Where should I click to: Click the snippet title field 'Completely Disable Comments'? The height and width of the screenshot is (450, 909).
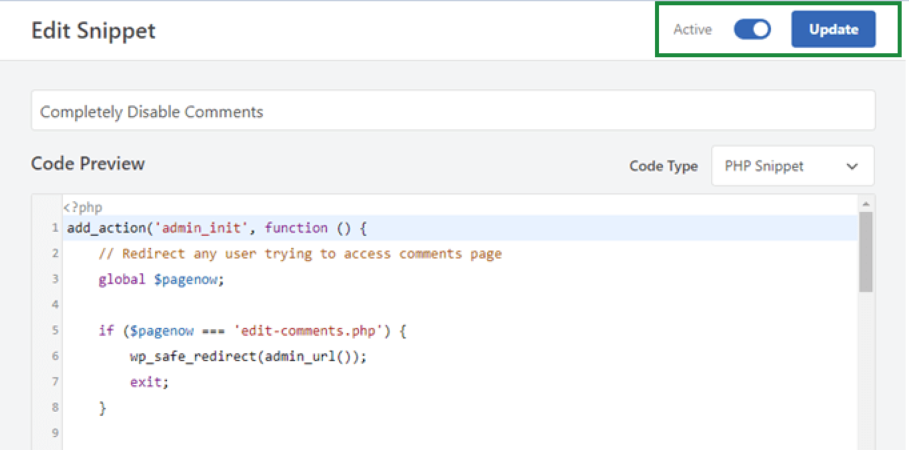[x=452, y=111]
